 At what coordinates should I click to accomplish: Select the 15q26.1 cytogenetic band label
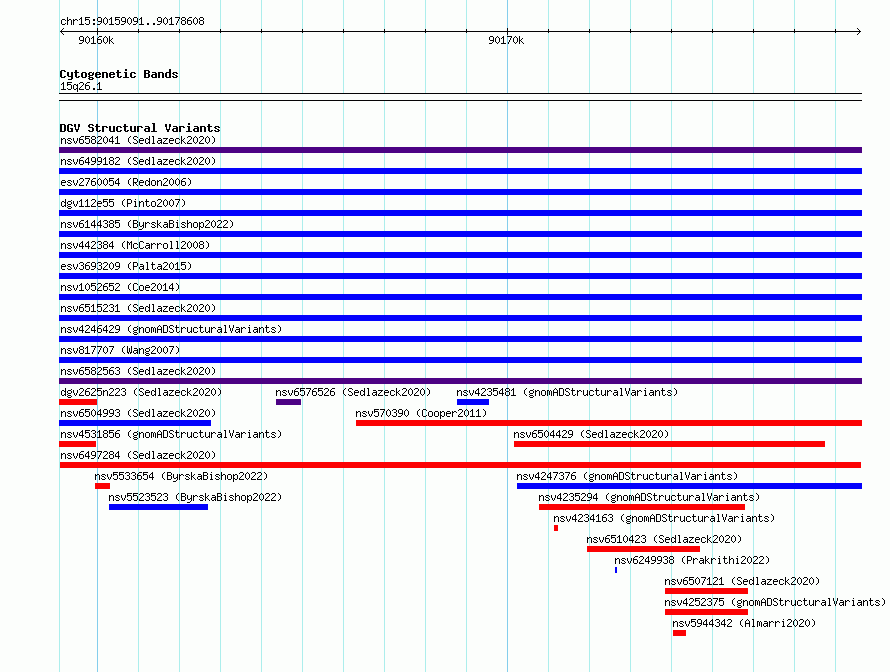click(x=81, y=86)
